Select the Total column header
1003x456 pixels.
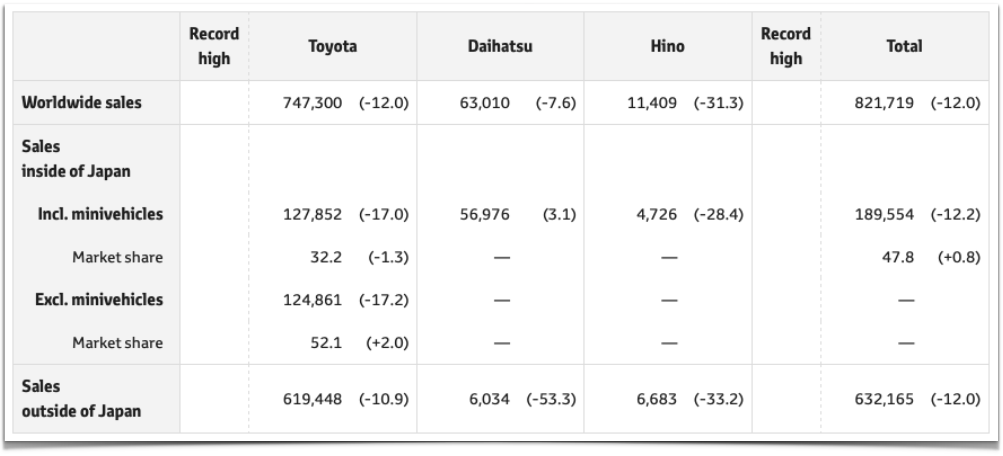(x=904, y=46)
